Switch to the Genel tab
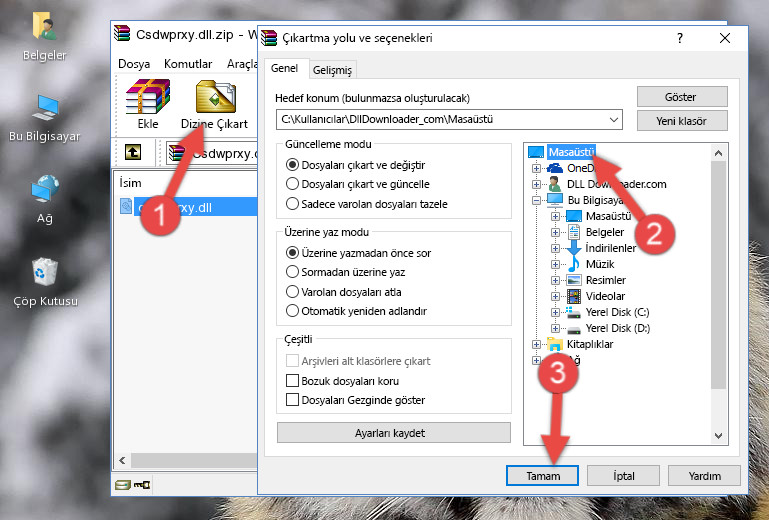 coord(284,68)
